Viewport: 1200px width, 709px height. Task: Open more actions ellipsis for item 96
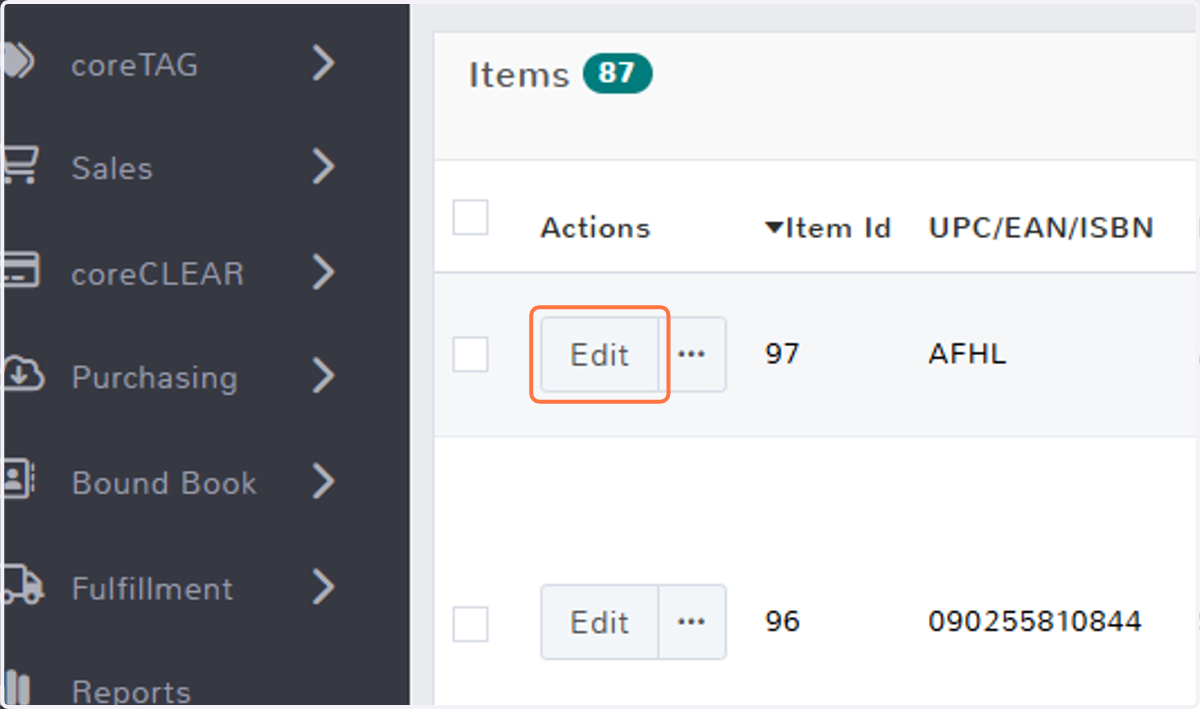[692, 622]
